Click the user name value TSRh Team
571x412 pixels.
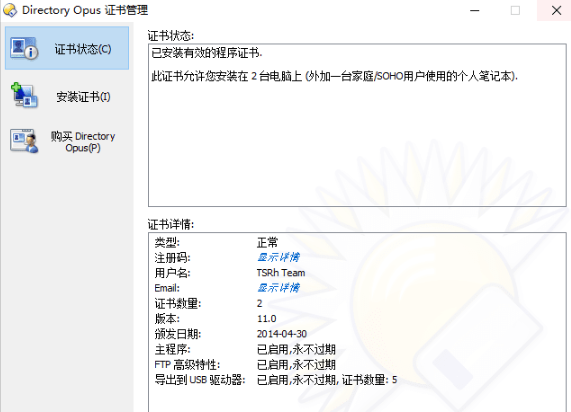281,273
